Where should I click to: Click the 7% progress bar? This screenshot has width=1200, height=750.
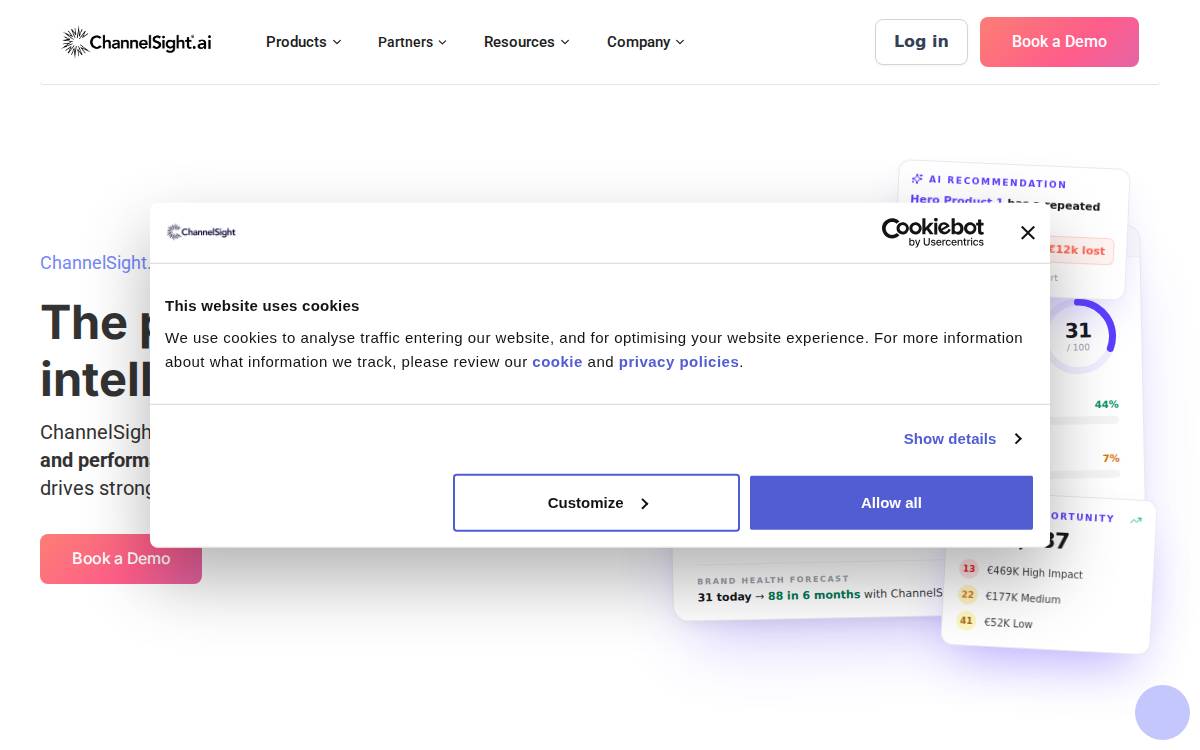pyautogui.click(x=1085, y=473)
